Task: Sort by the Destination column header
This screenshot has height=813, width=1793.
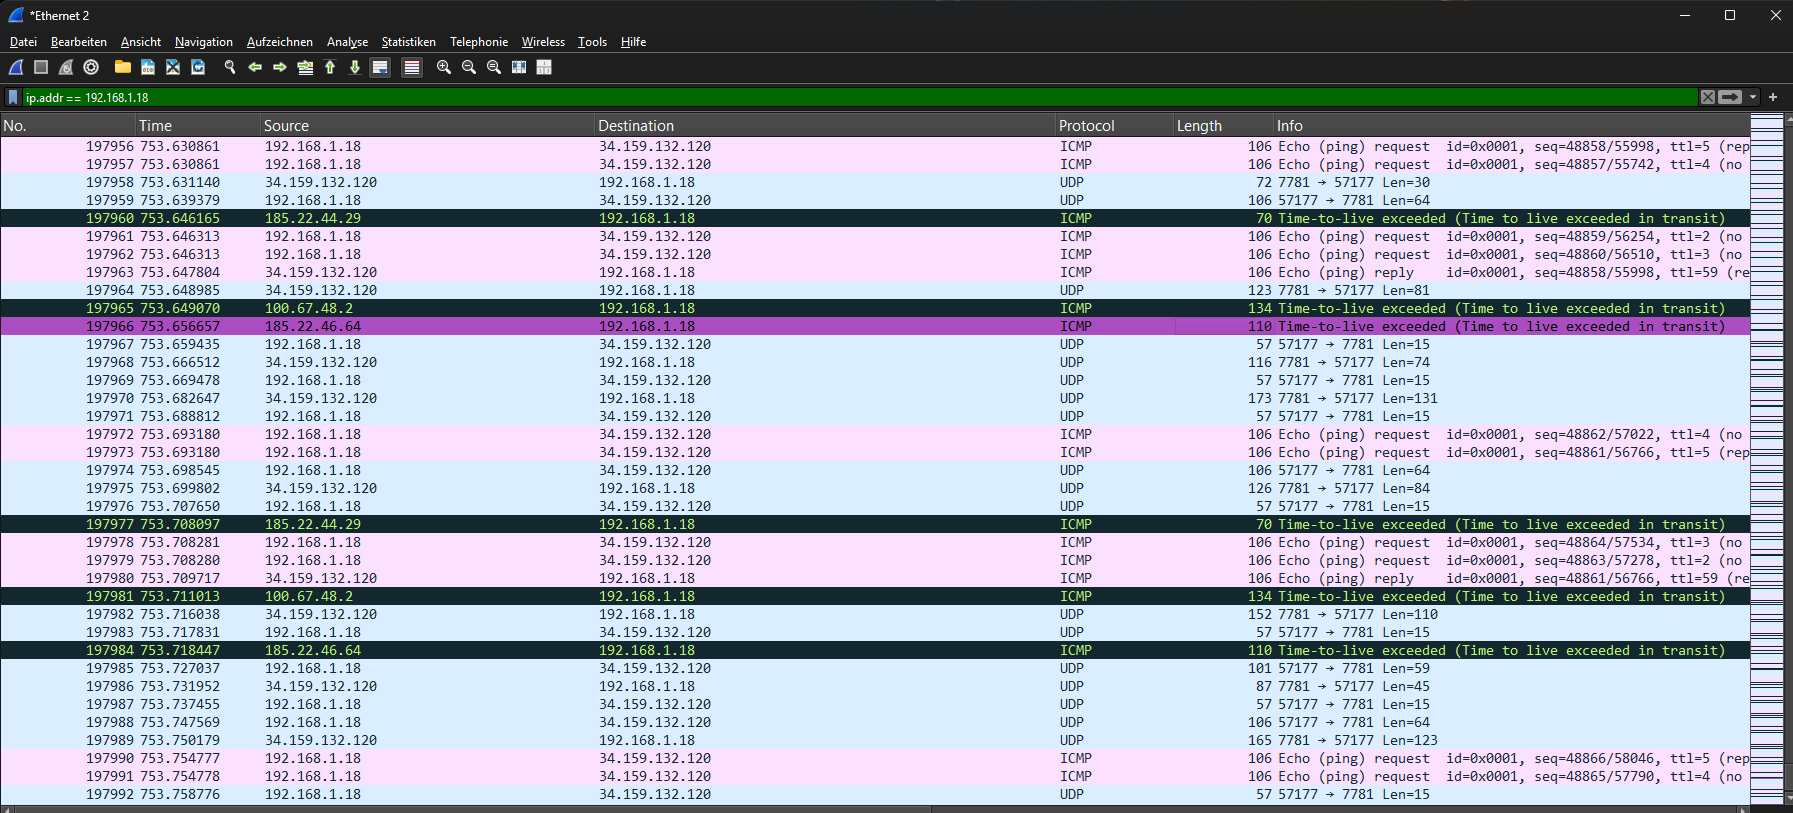Action: click(x=825, y=126)
